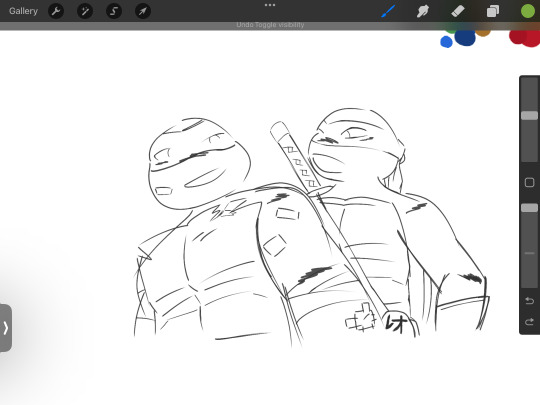540x405 pixels.
Task: Open the green active color picker
Action: point(527,11)
